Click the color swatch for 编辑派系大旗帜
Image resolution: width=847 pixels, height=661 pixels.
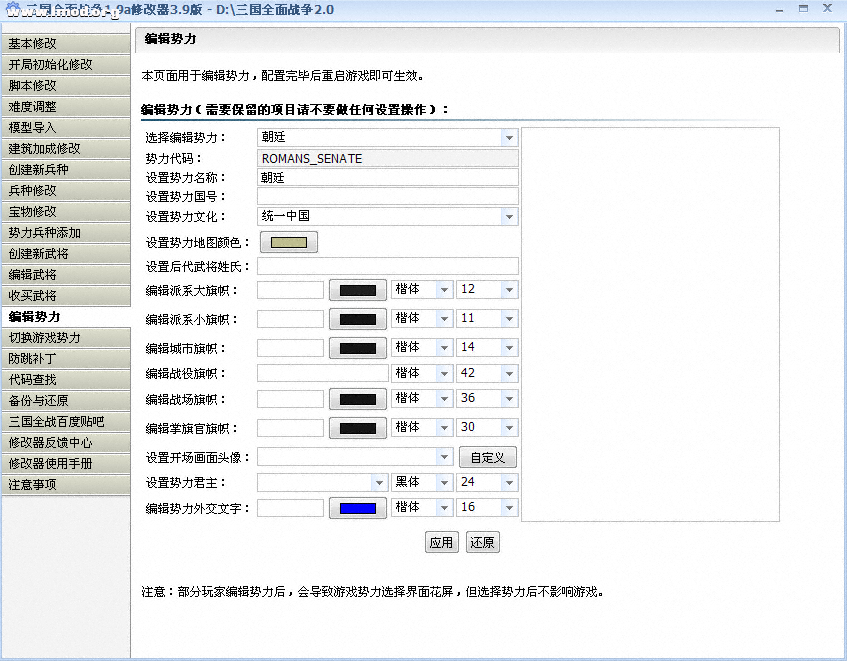point(358,291)
